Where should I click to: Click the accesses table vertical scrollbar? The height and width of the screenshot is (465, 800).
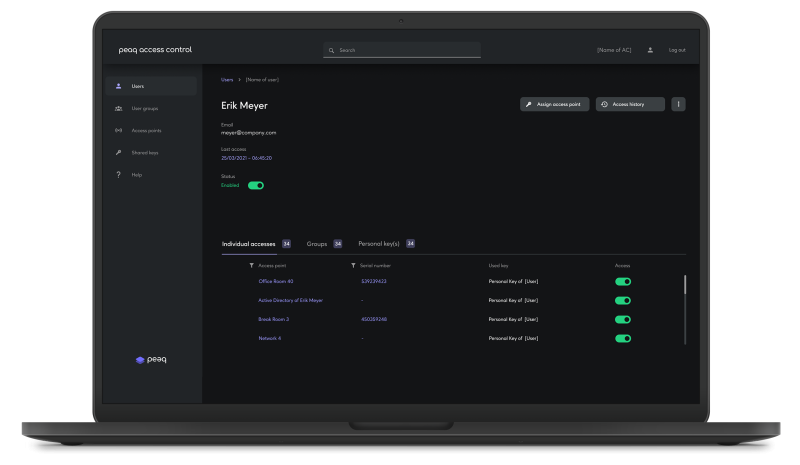point(685,285)
